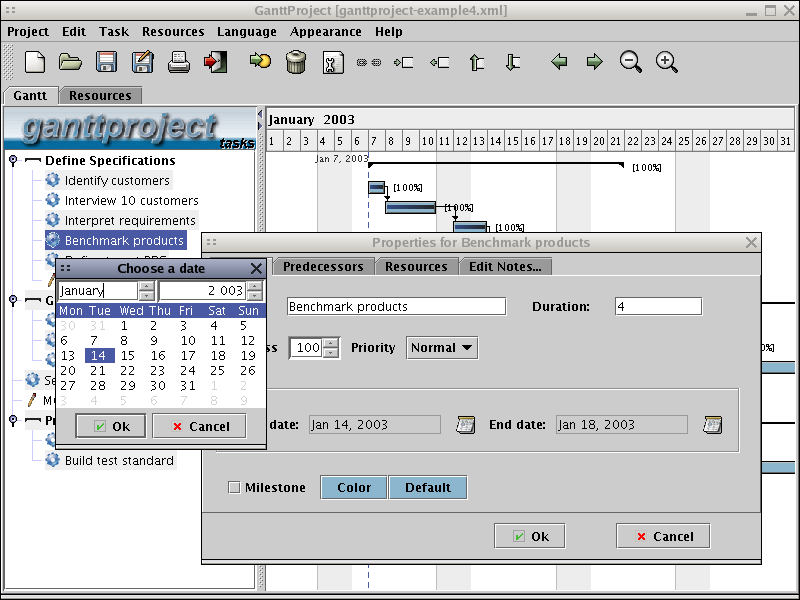
Task: Select Benchmark products task in tree
Action: tap(124, 240)
